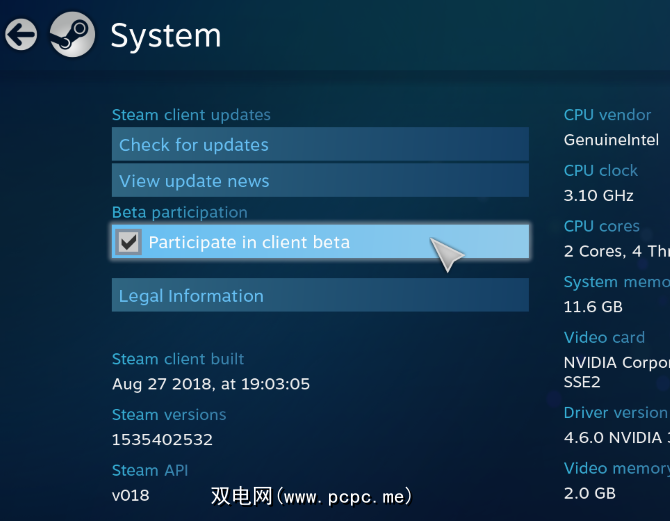The height and width of the screenshot is (521, 670).
Task: Select the Steam client built label
Action: pyautogui.click(x=178, y=359)
